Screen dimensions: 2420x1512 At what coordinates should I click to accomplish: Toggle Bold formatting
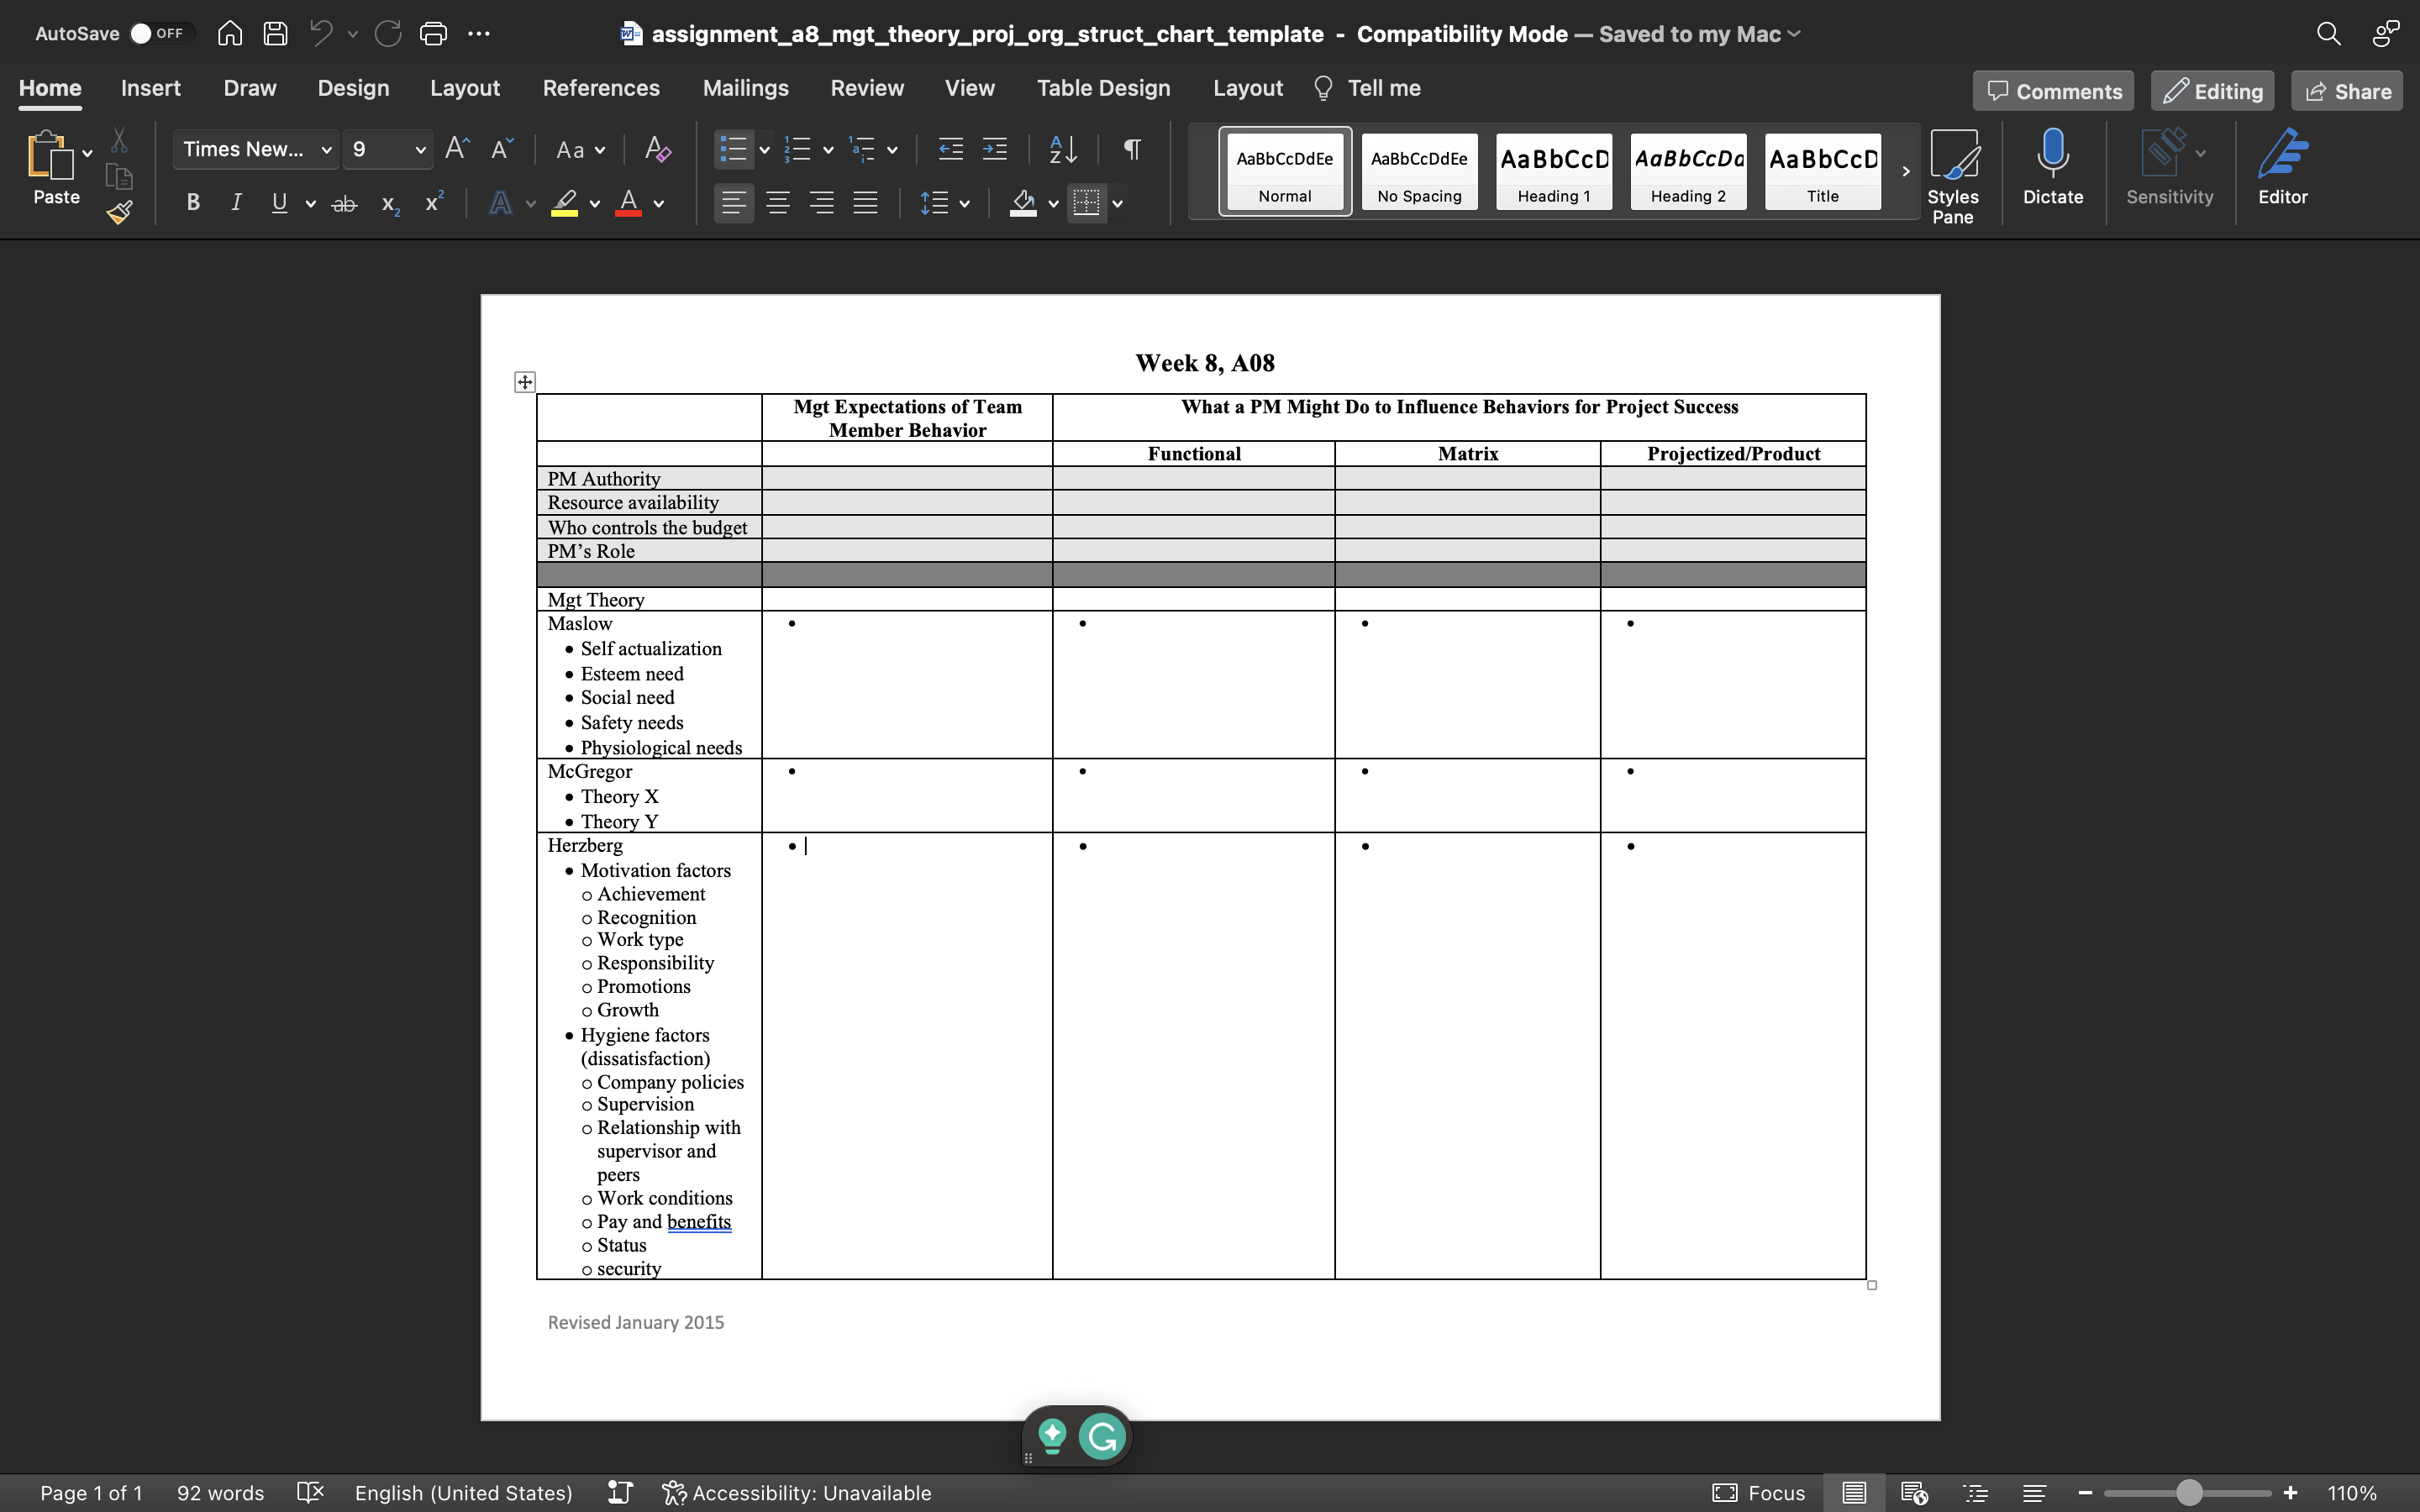[x=193, y=203]
